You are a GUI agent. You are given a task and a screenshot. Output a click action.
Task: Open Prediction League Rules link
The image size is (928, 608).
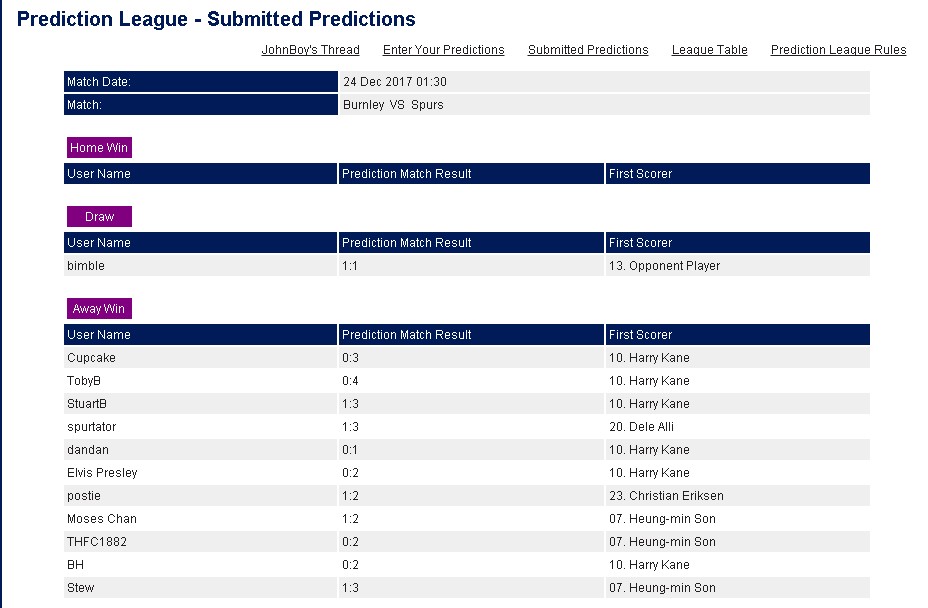coord(838,50)
